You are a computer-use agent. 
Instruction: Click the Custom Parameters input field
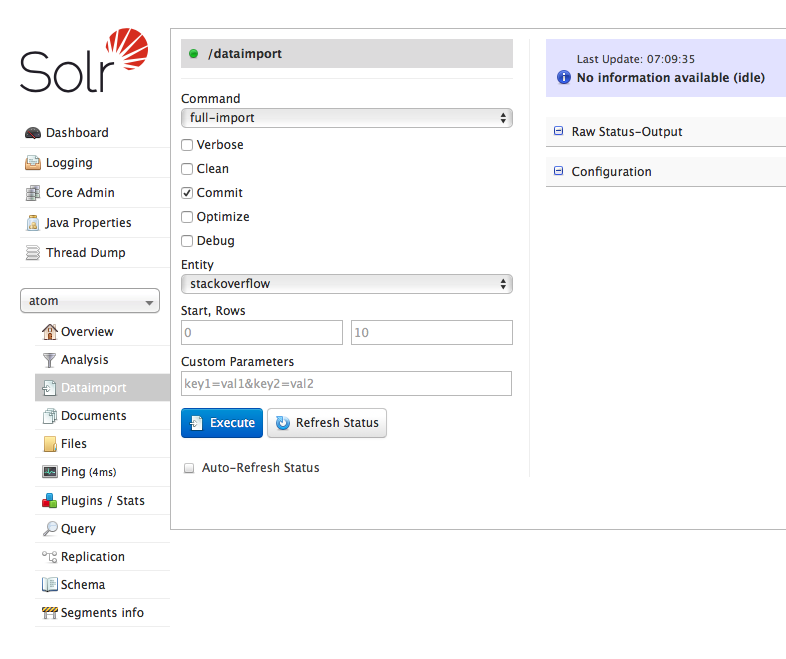[x=346, y=384]
